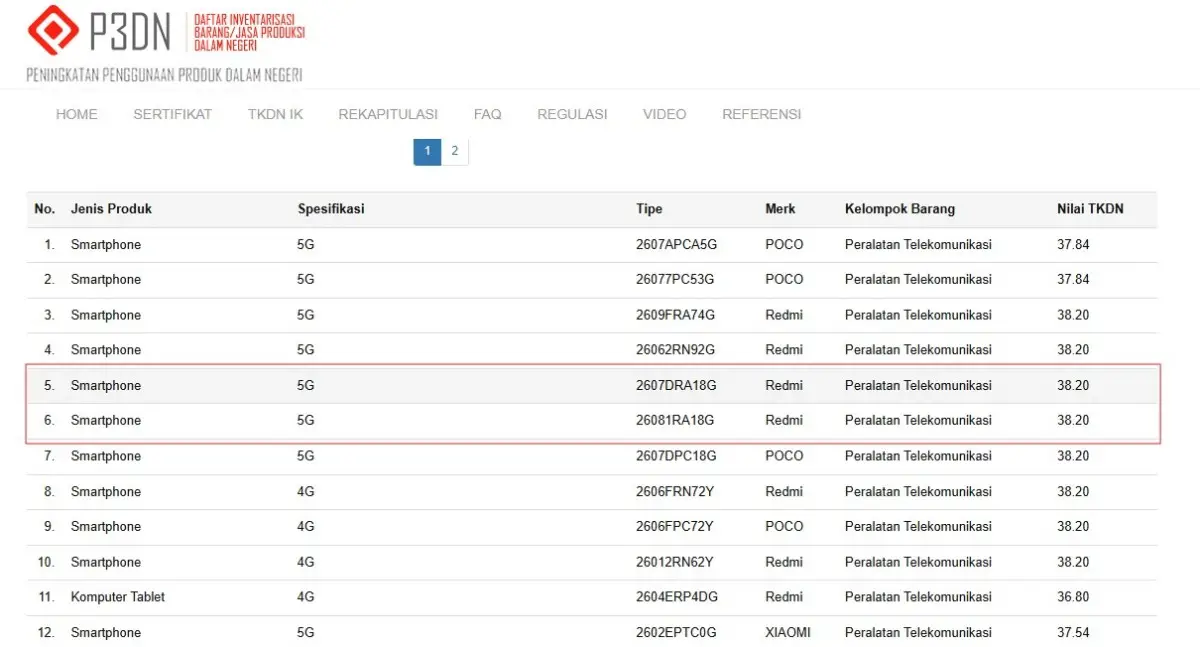Select type cell 2607DPC18G
This screenshot has height=647, width=1200.
(x=677, y=456)
